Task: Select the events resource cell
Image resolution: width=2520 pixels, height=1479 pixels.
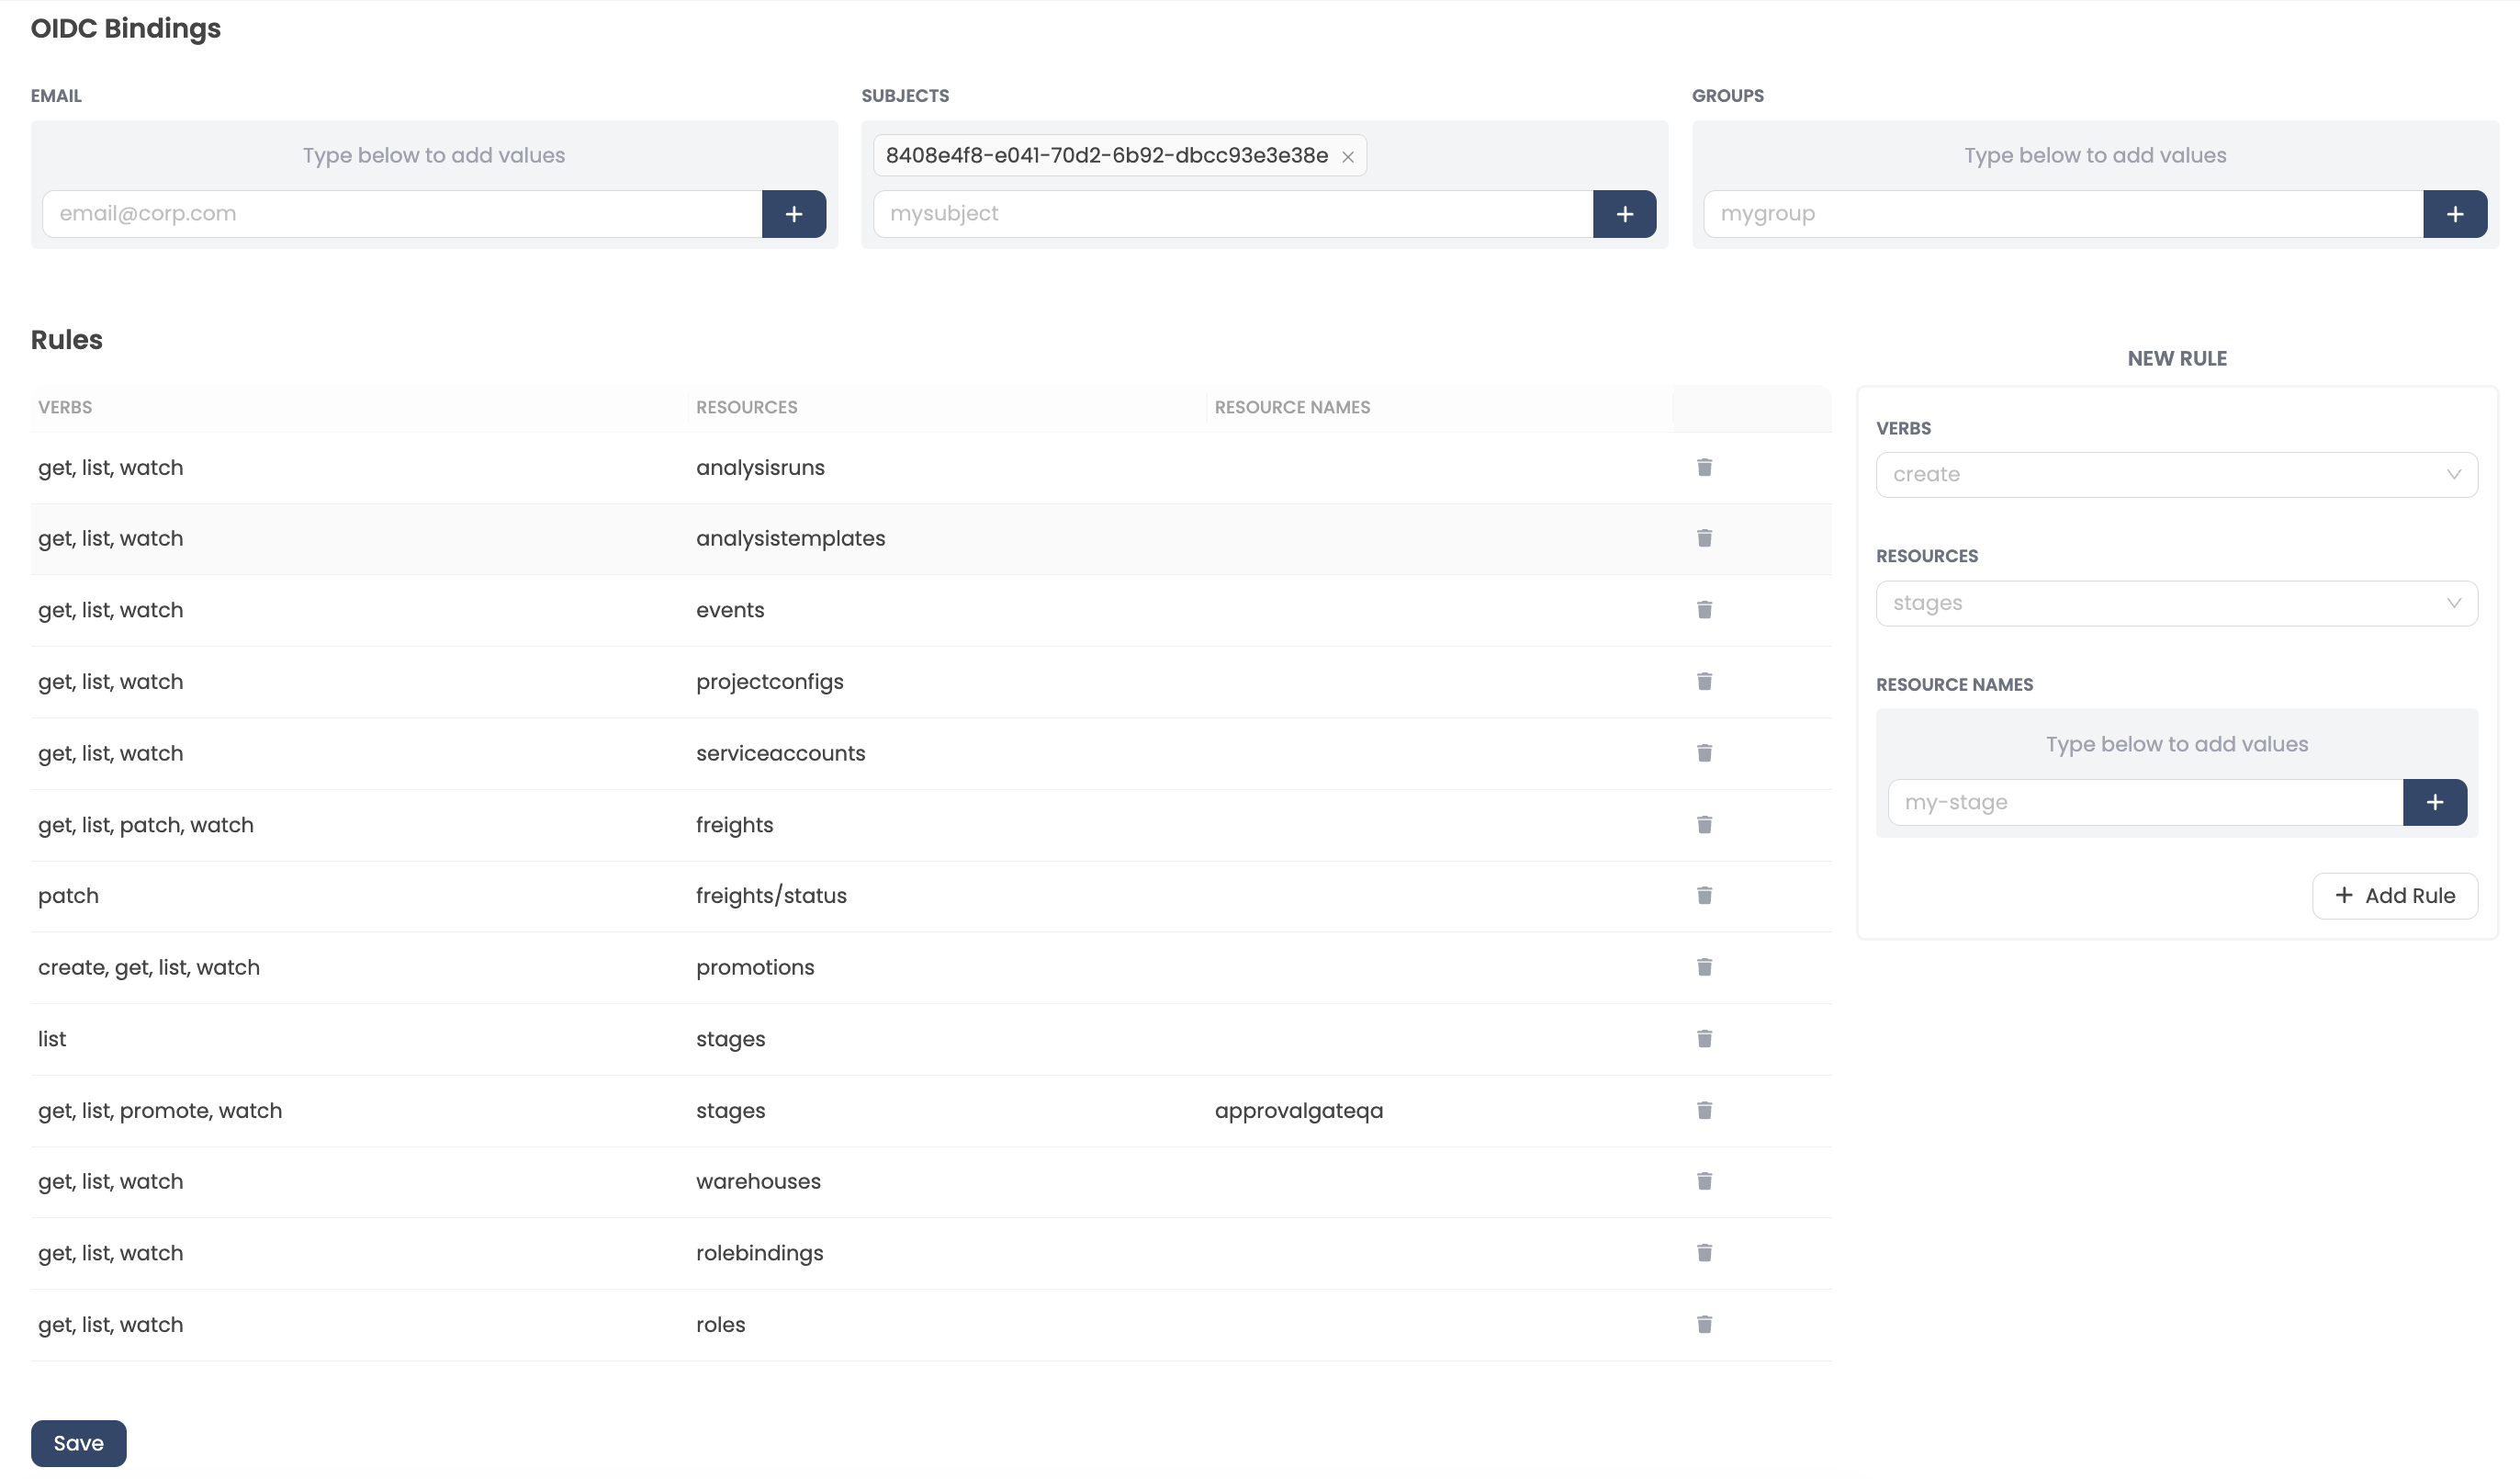Action: (x=730, y=610)
